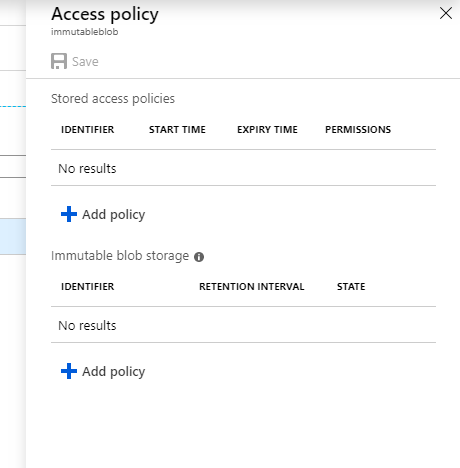Sort by IDENTIFIER in immutable blob table
The height and width of the screenshot is (468, 460).
(x=88, y=287)
